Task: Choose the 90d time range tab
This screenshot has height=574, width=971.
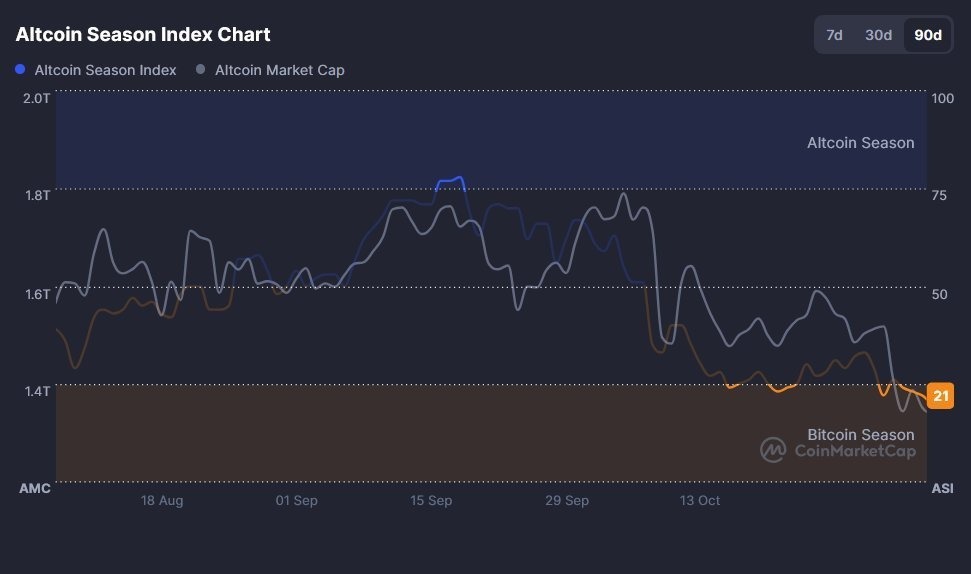Action: [x=928, y=35]
